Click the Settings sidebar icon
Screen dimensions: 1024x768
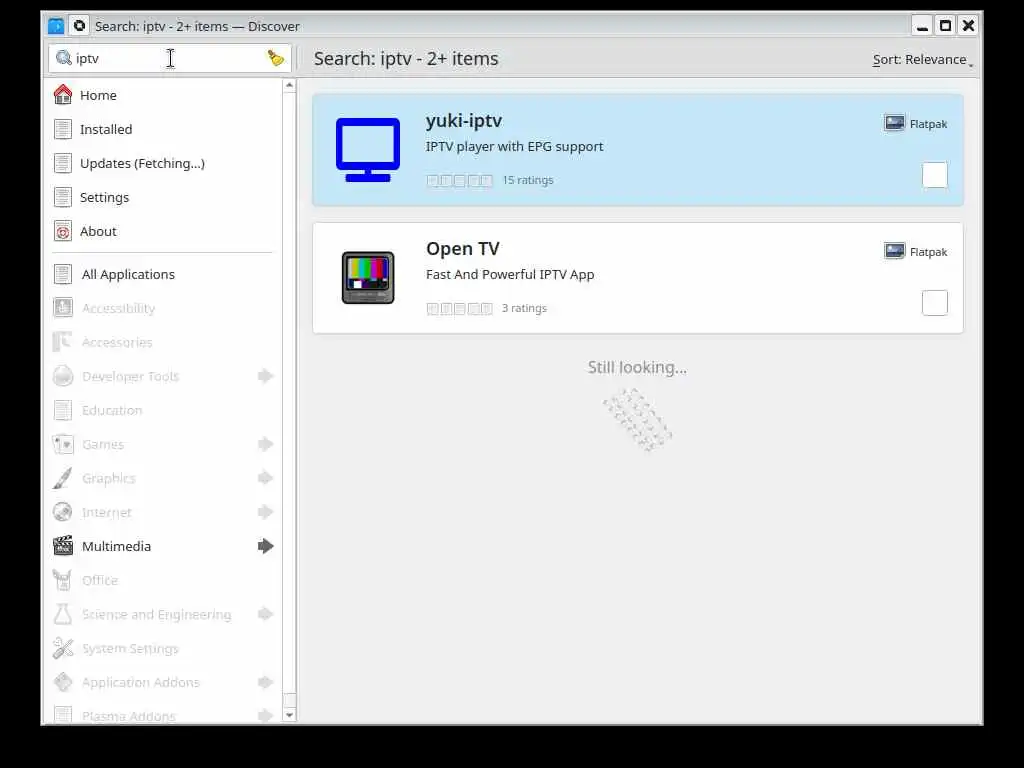(63, 197)
